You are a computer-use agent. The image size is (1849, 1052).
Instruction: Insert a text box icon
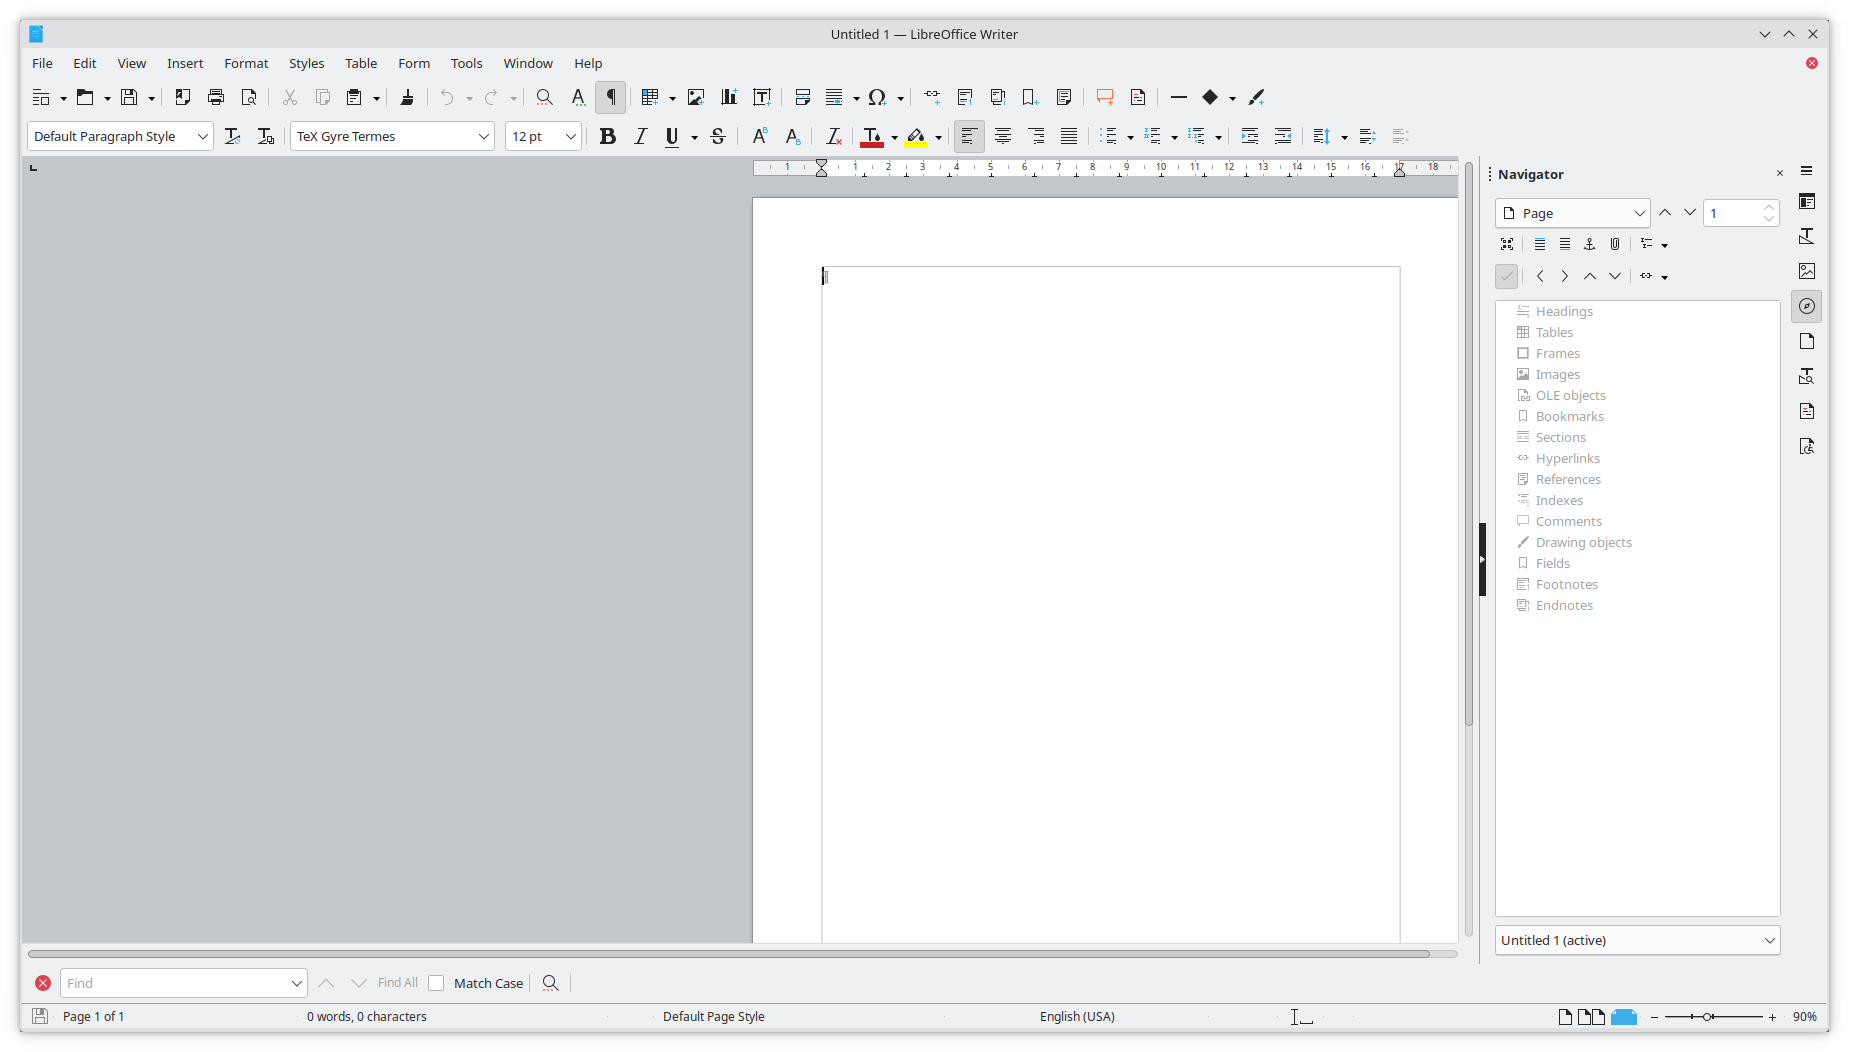[x=762, y=97]
